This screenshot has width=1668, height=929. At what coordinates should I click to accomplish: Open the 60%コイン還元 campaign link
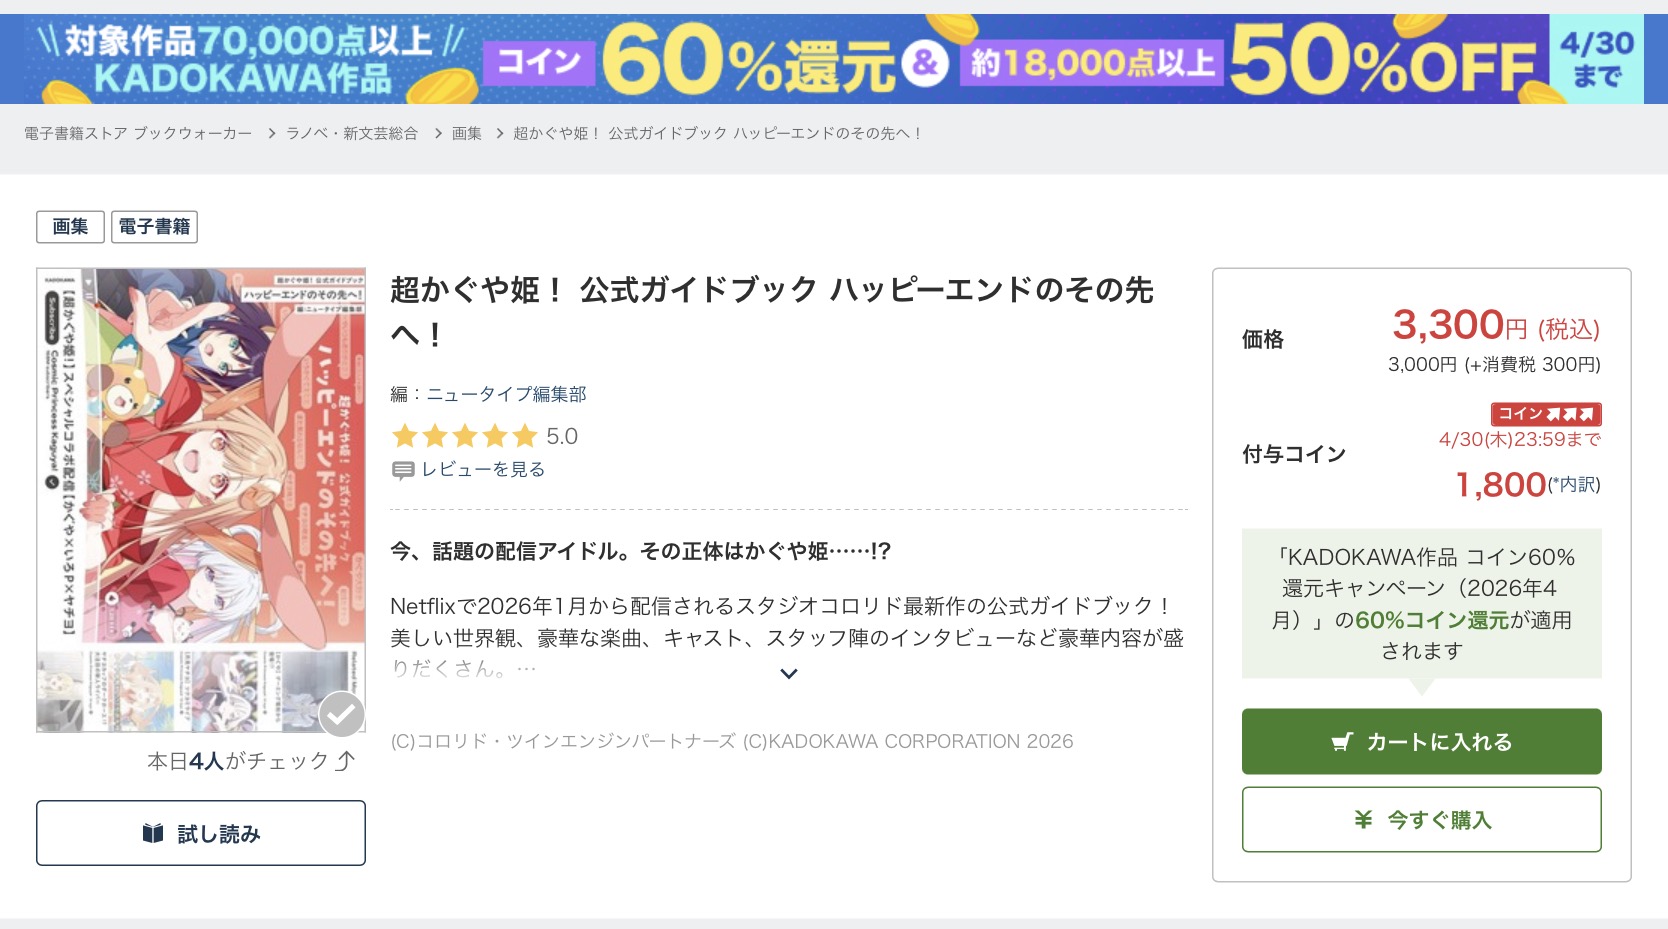point(1431,620)
